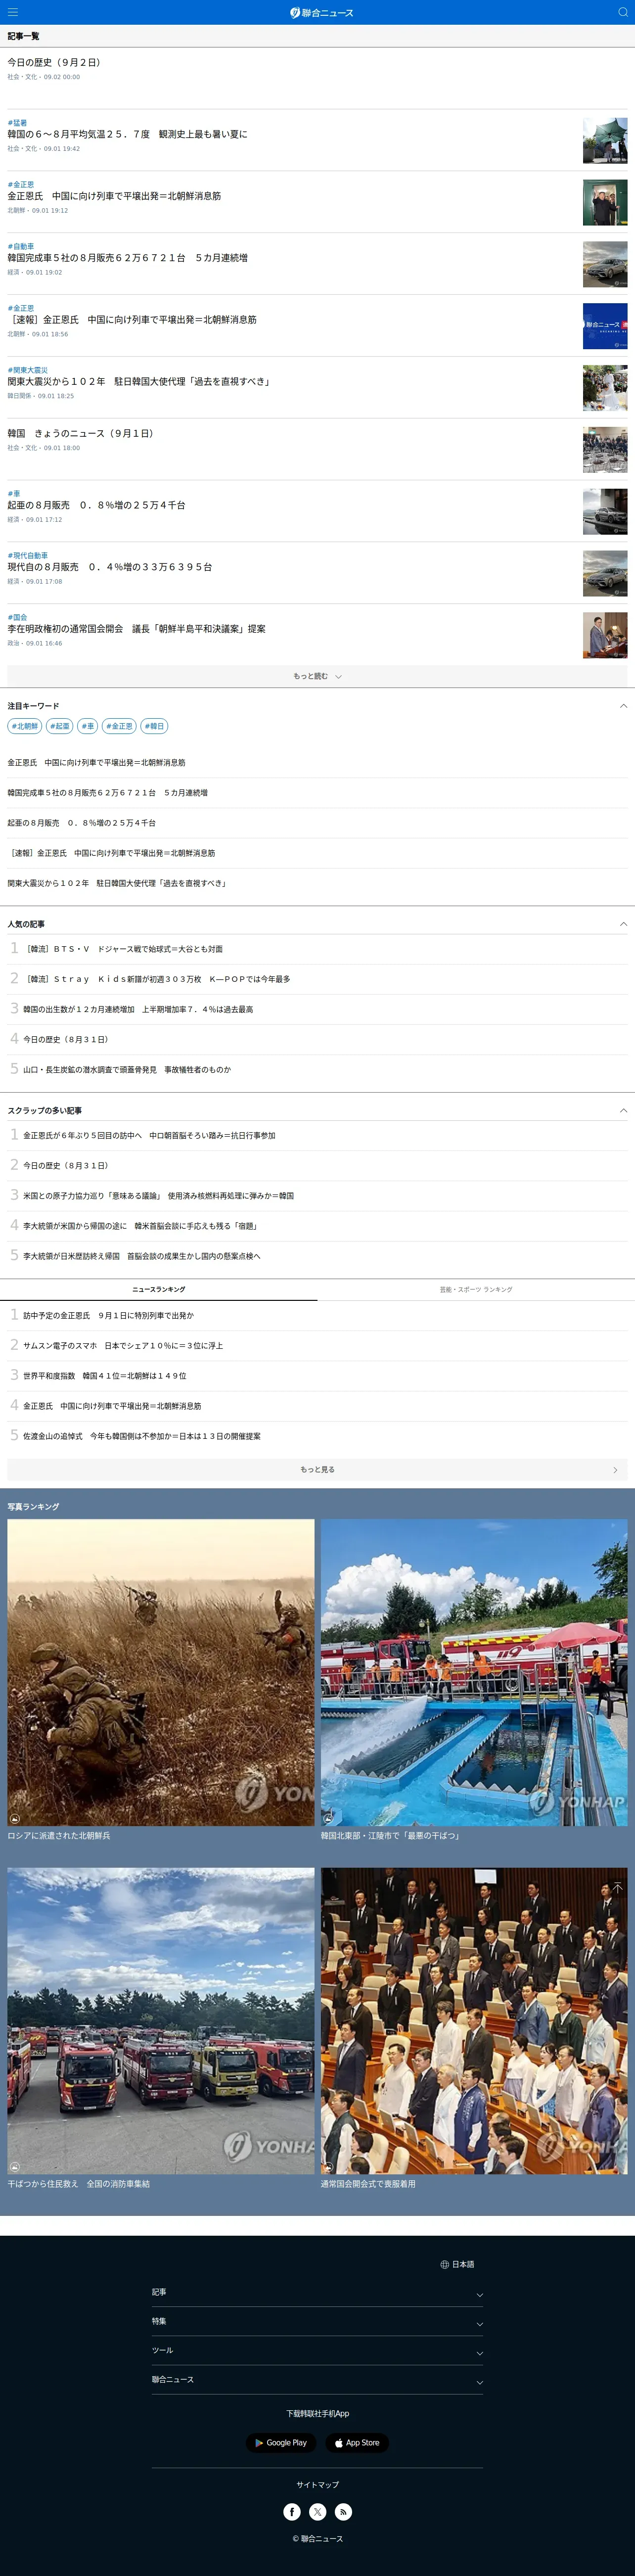Select the #韓日 keyword tag

click(154, 726)
